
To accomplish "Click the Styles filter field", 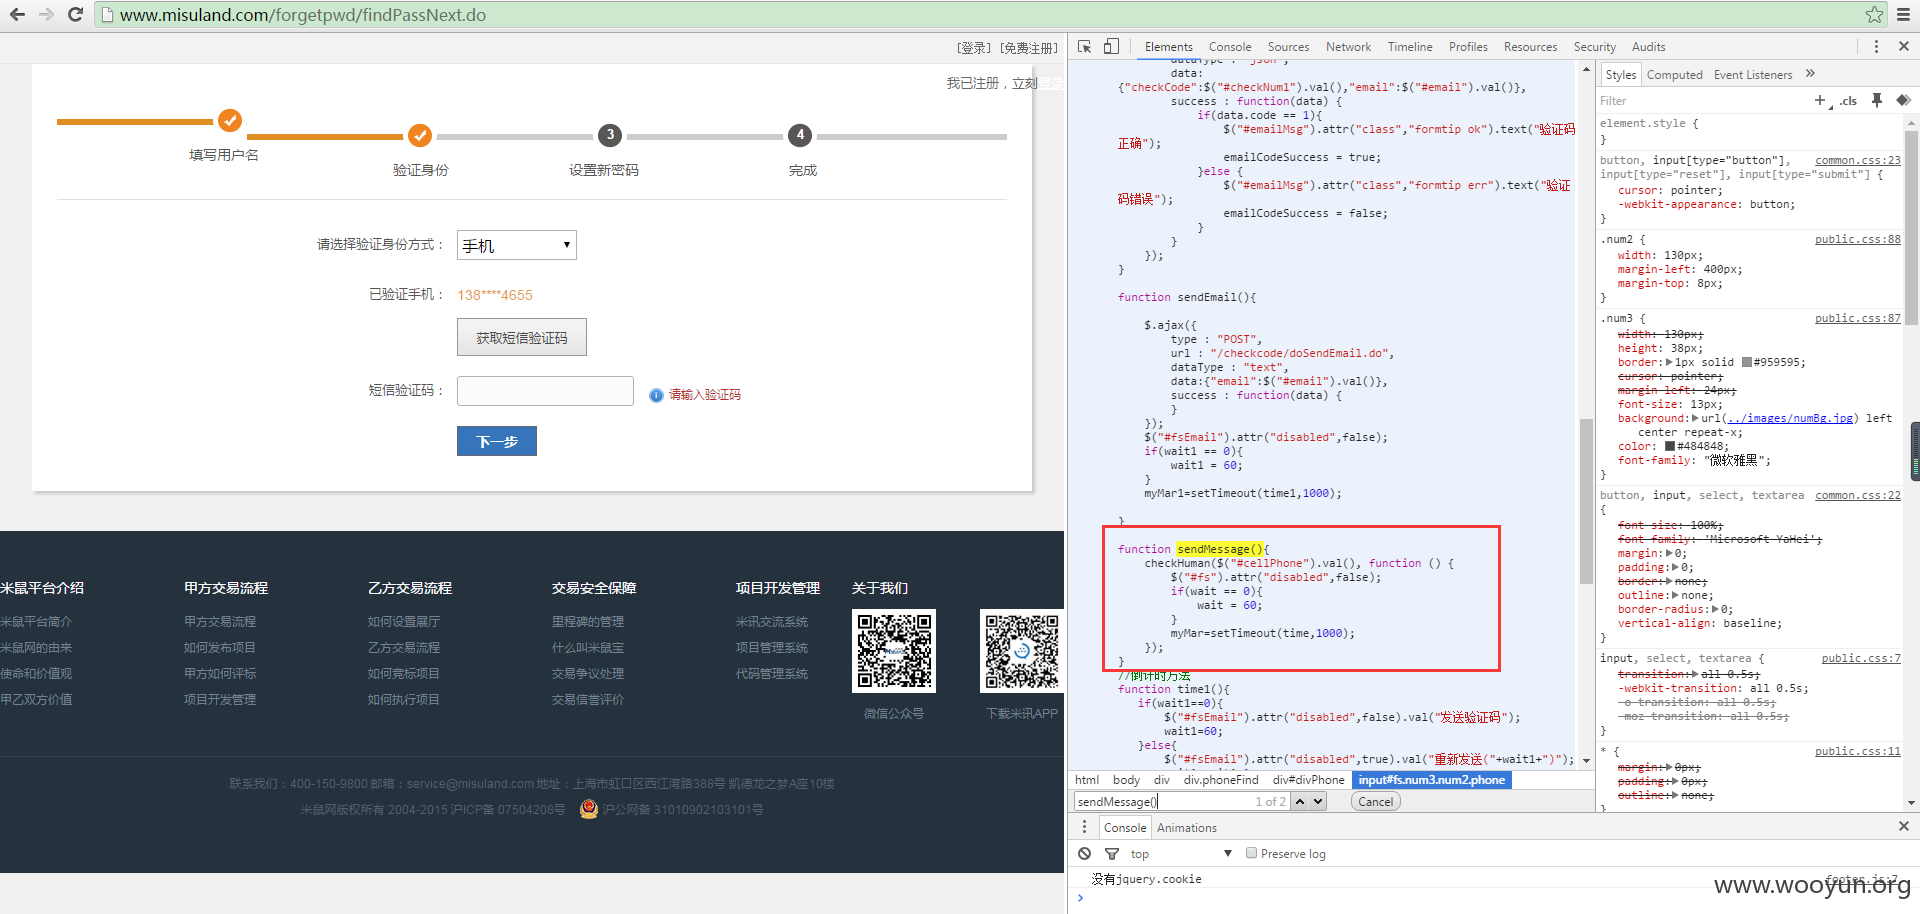I will click(1700, 100).
